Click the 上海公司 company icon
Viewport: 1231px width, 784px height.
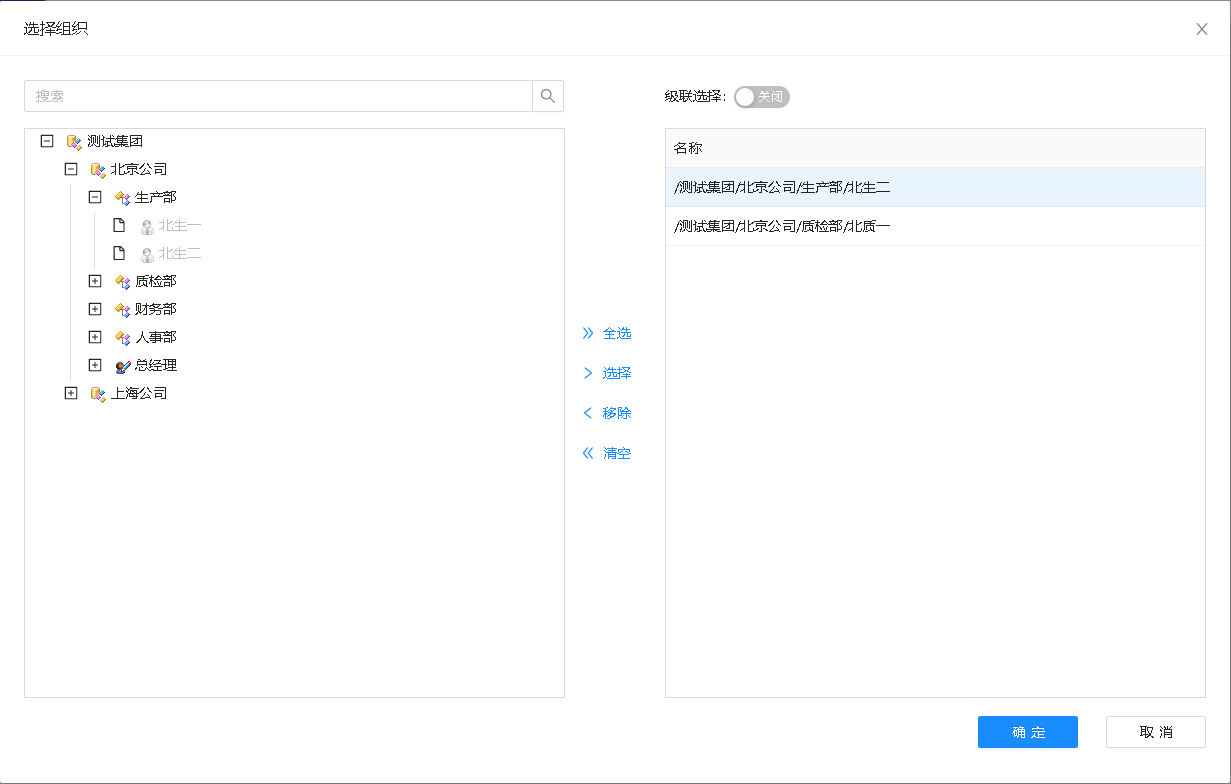click(x=98, y=394)
